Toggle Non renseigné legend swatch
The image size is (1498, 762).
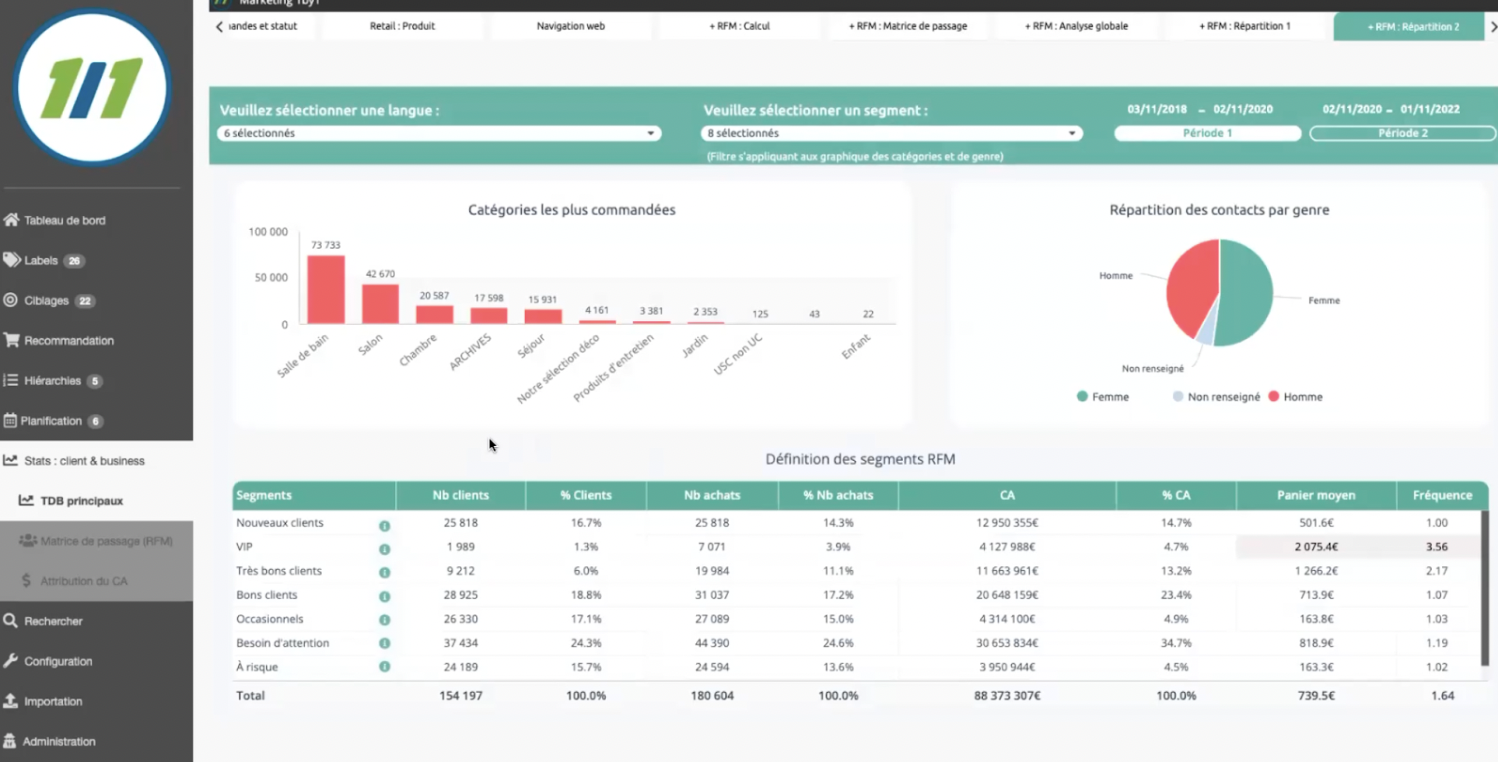(x=1178, y=397)
